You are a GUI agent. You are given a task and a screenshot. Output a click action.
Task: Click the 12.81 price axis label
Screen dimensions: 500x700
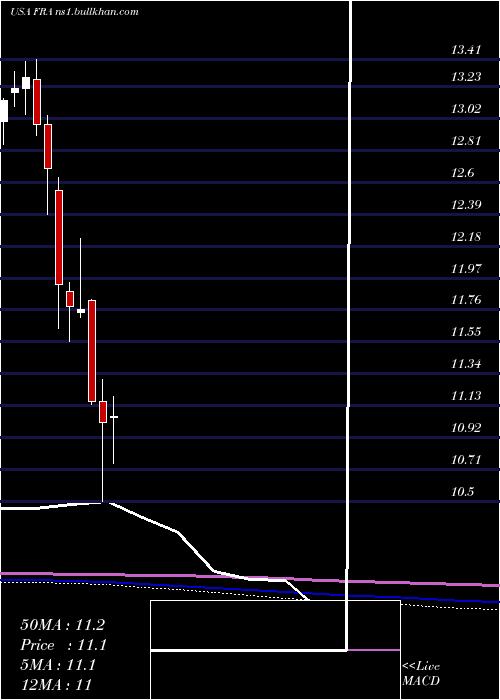click(466, 141)
